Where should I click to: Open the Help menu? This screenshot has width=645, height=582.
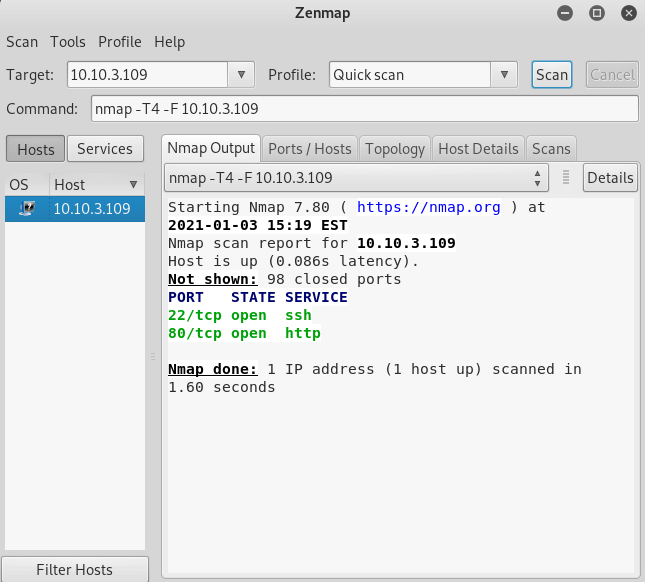pyautogui.click(x=169, y=42)
